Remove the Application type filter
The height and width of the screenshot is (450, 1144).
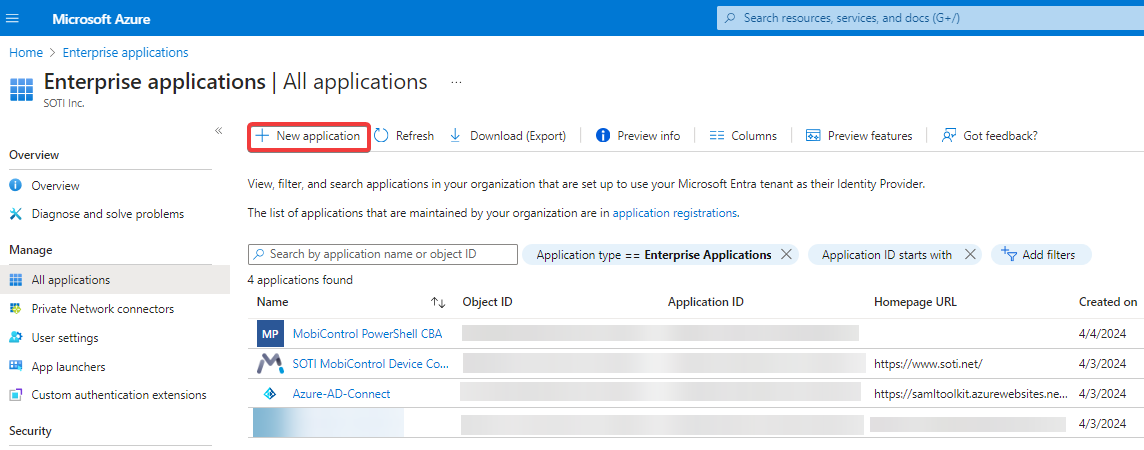point(786,255)
